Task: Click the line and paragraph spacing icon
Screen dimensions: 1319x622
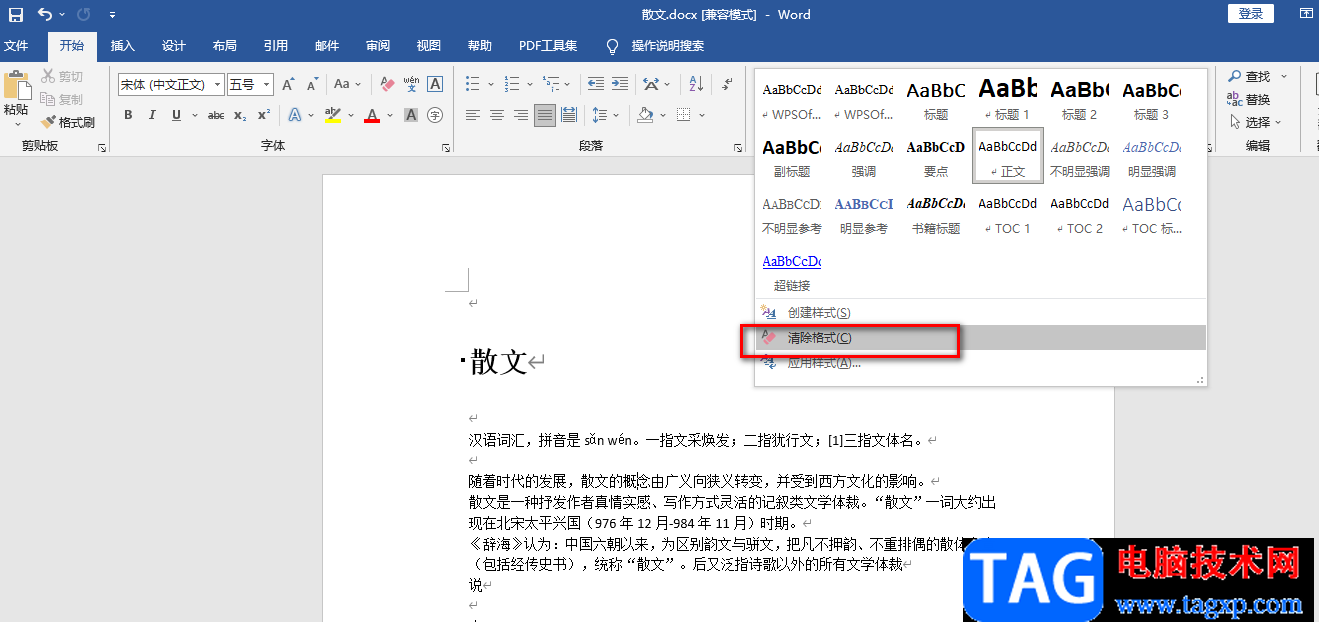Action: click(599, 115)
